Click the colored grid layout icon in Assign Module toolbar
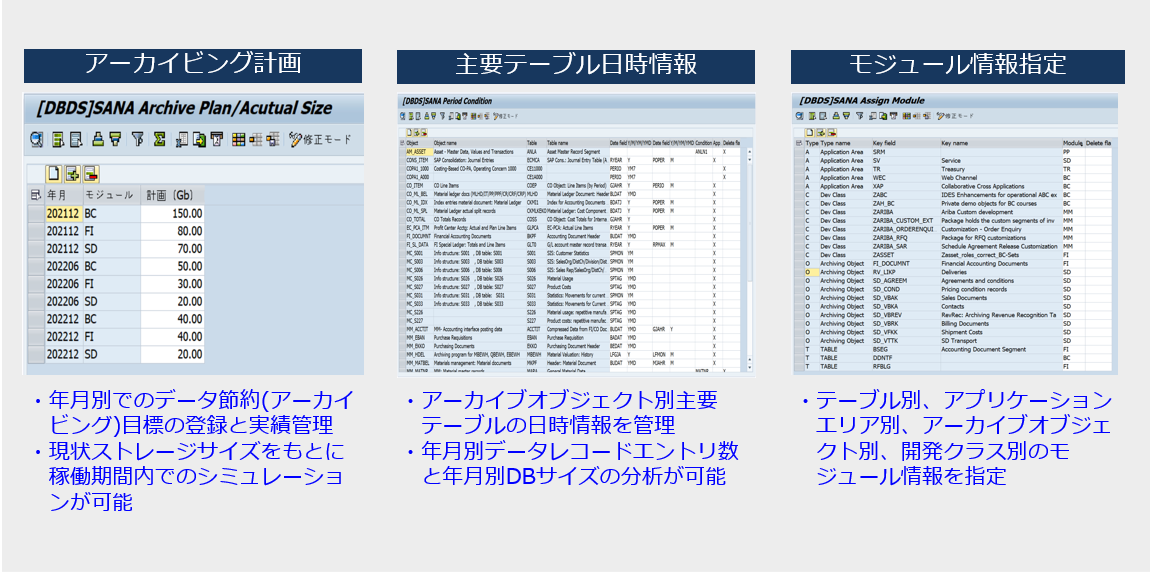This screenshot has width=1150, height=572. [907, 116]
